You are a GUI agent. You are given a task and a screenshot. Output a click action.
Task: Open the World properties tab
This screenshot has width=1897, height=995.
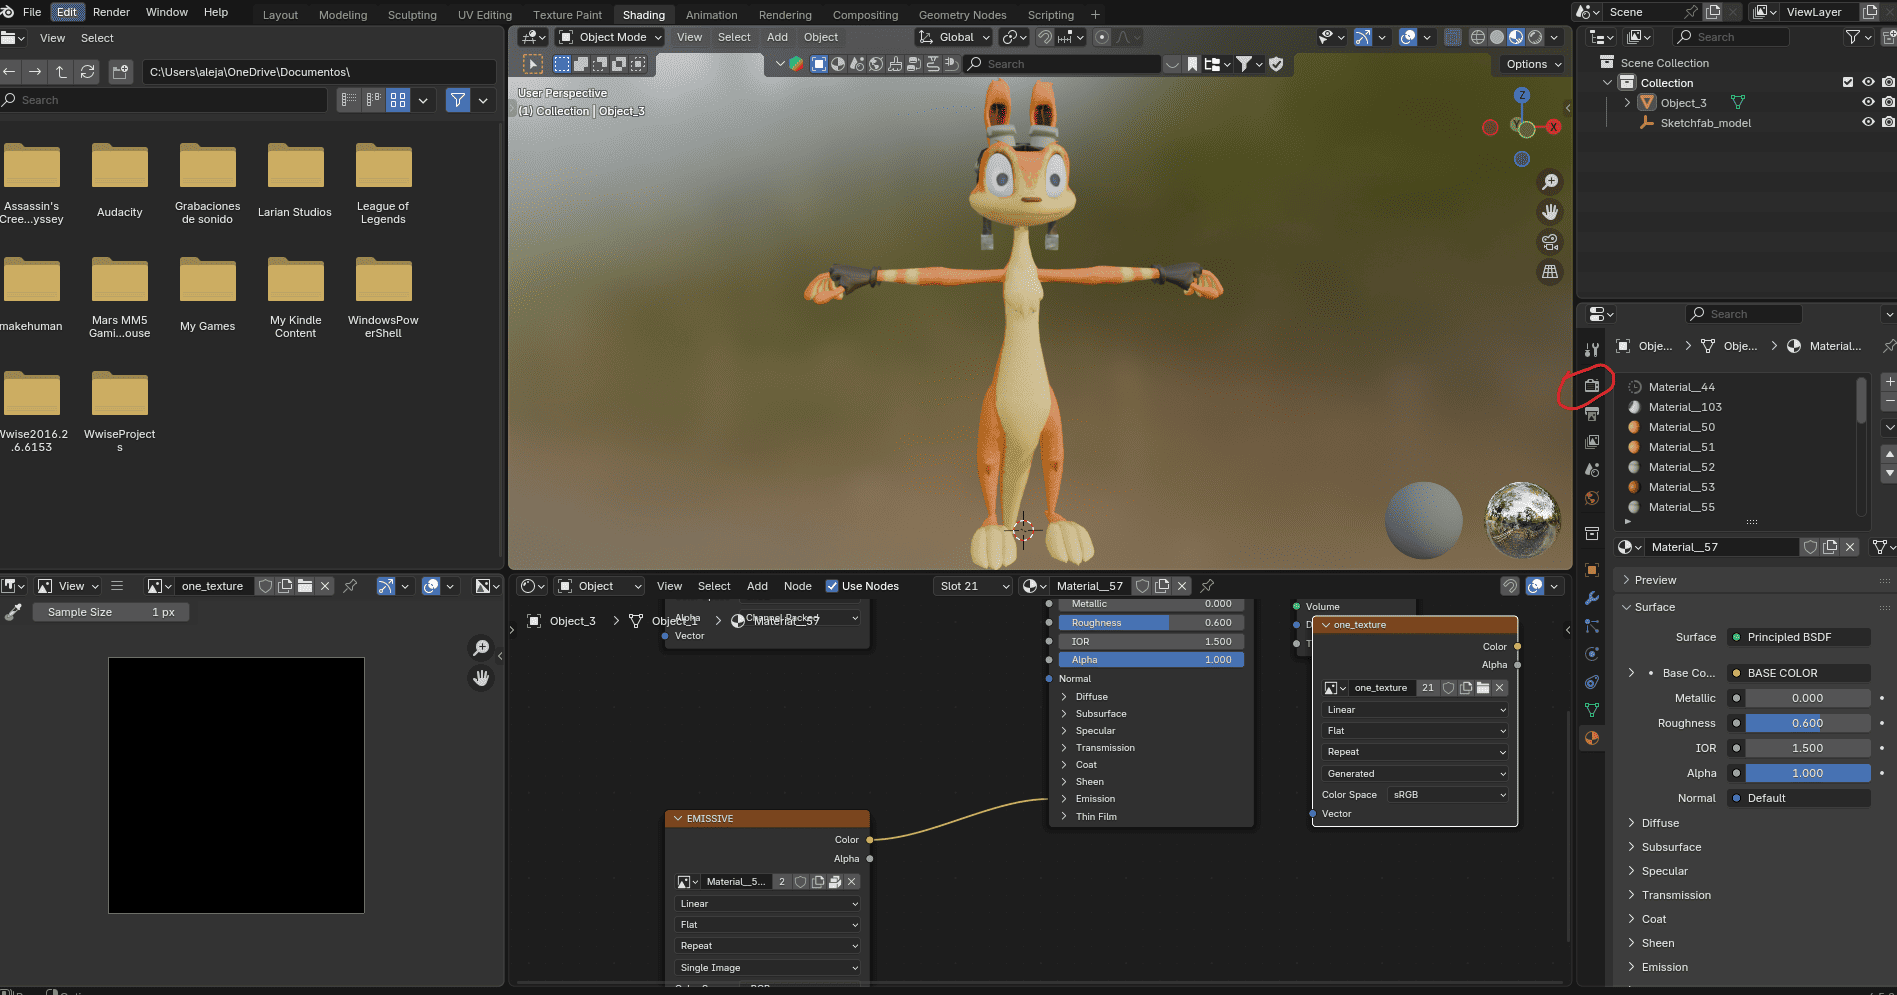(1592, 498)
